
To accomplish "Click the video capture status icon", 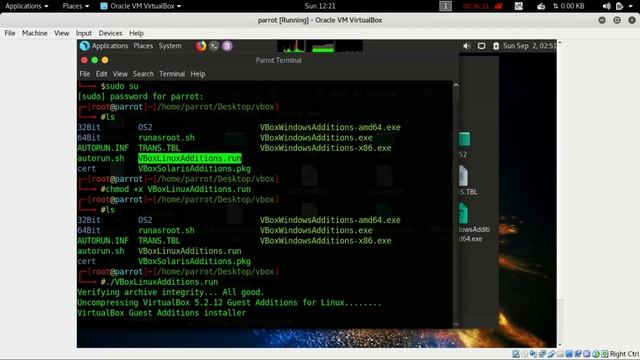I will 578,354.
